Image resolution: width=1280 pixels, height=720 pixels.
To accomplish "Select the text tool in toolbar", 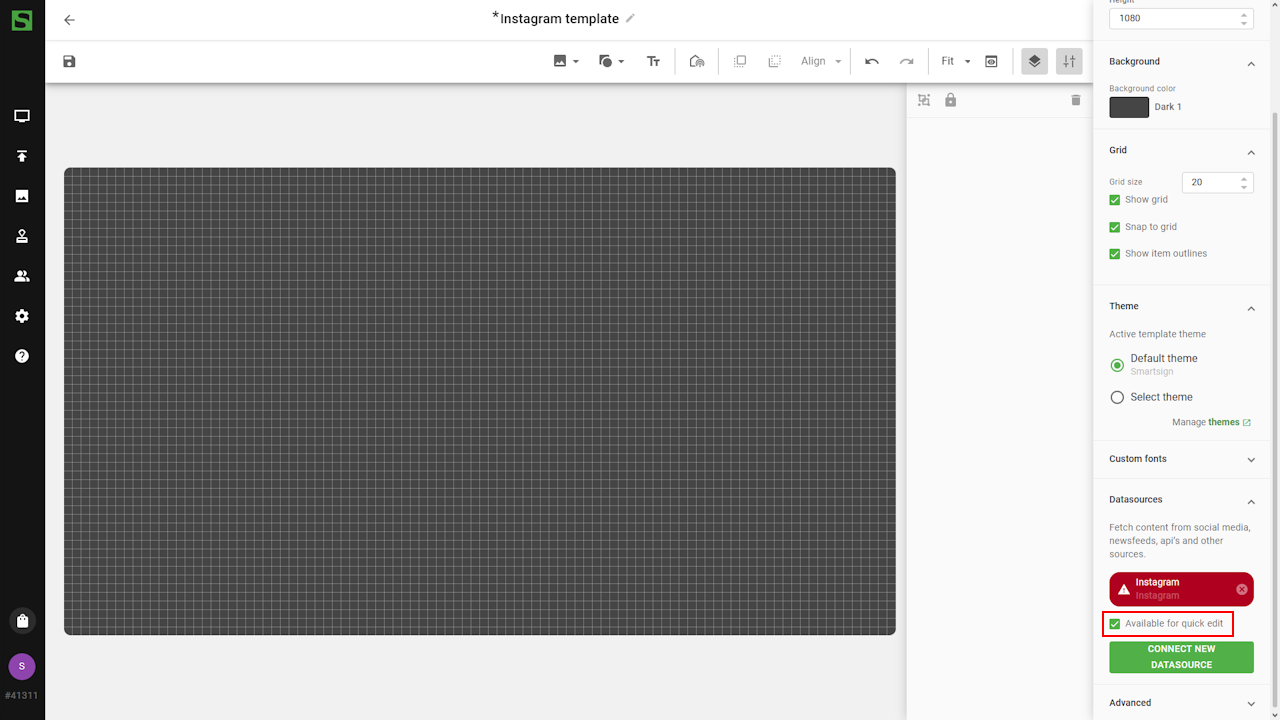I will coord(653,62).
